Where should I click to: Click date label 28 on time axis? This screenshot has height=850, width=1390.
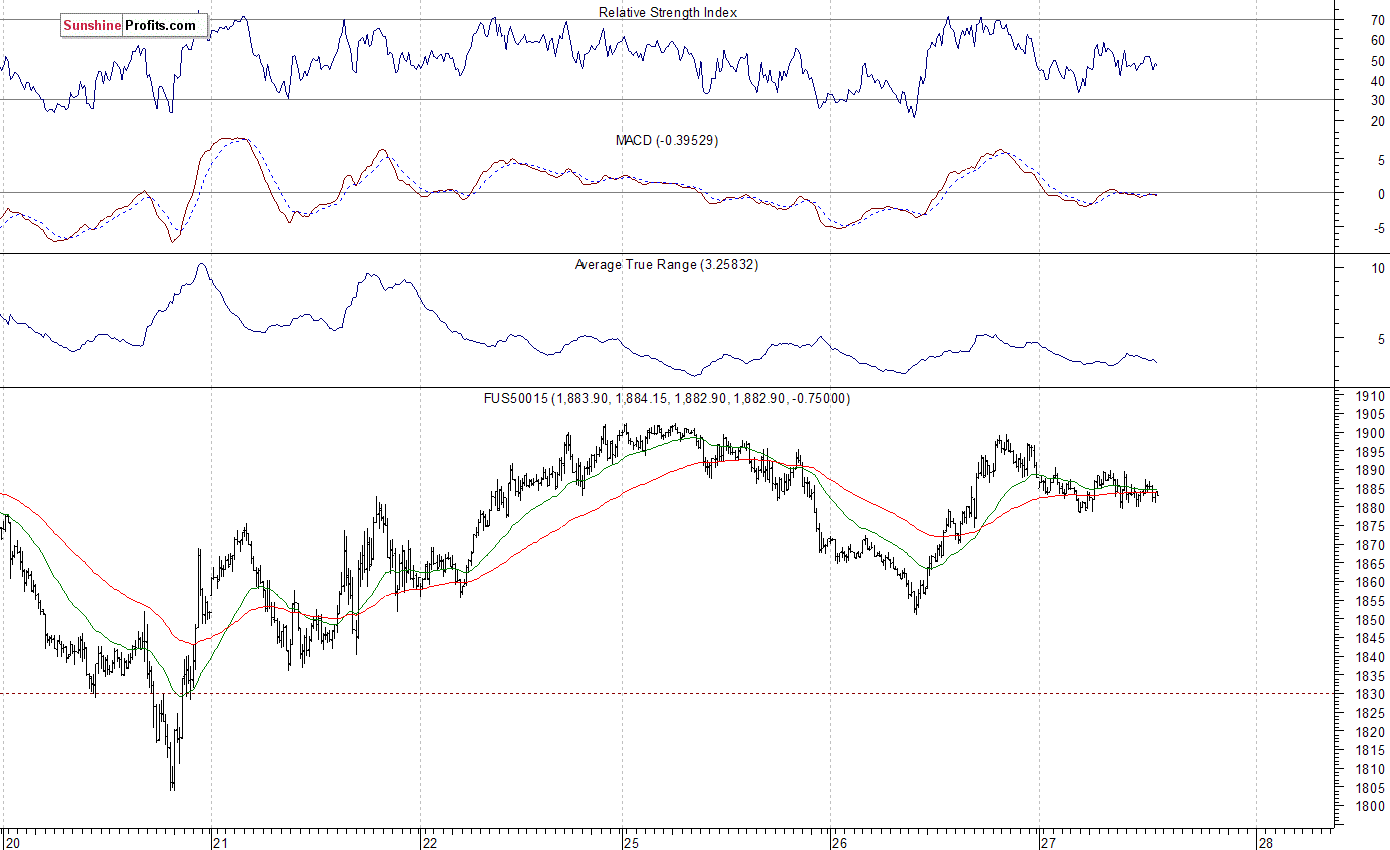(1266, 842)
